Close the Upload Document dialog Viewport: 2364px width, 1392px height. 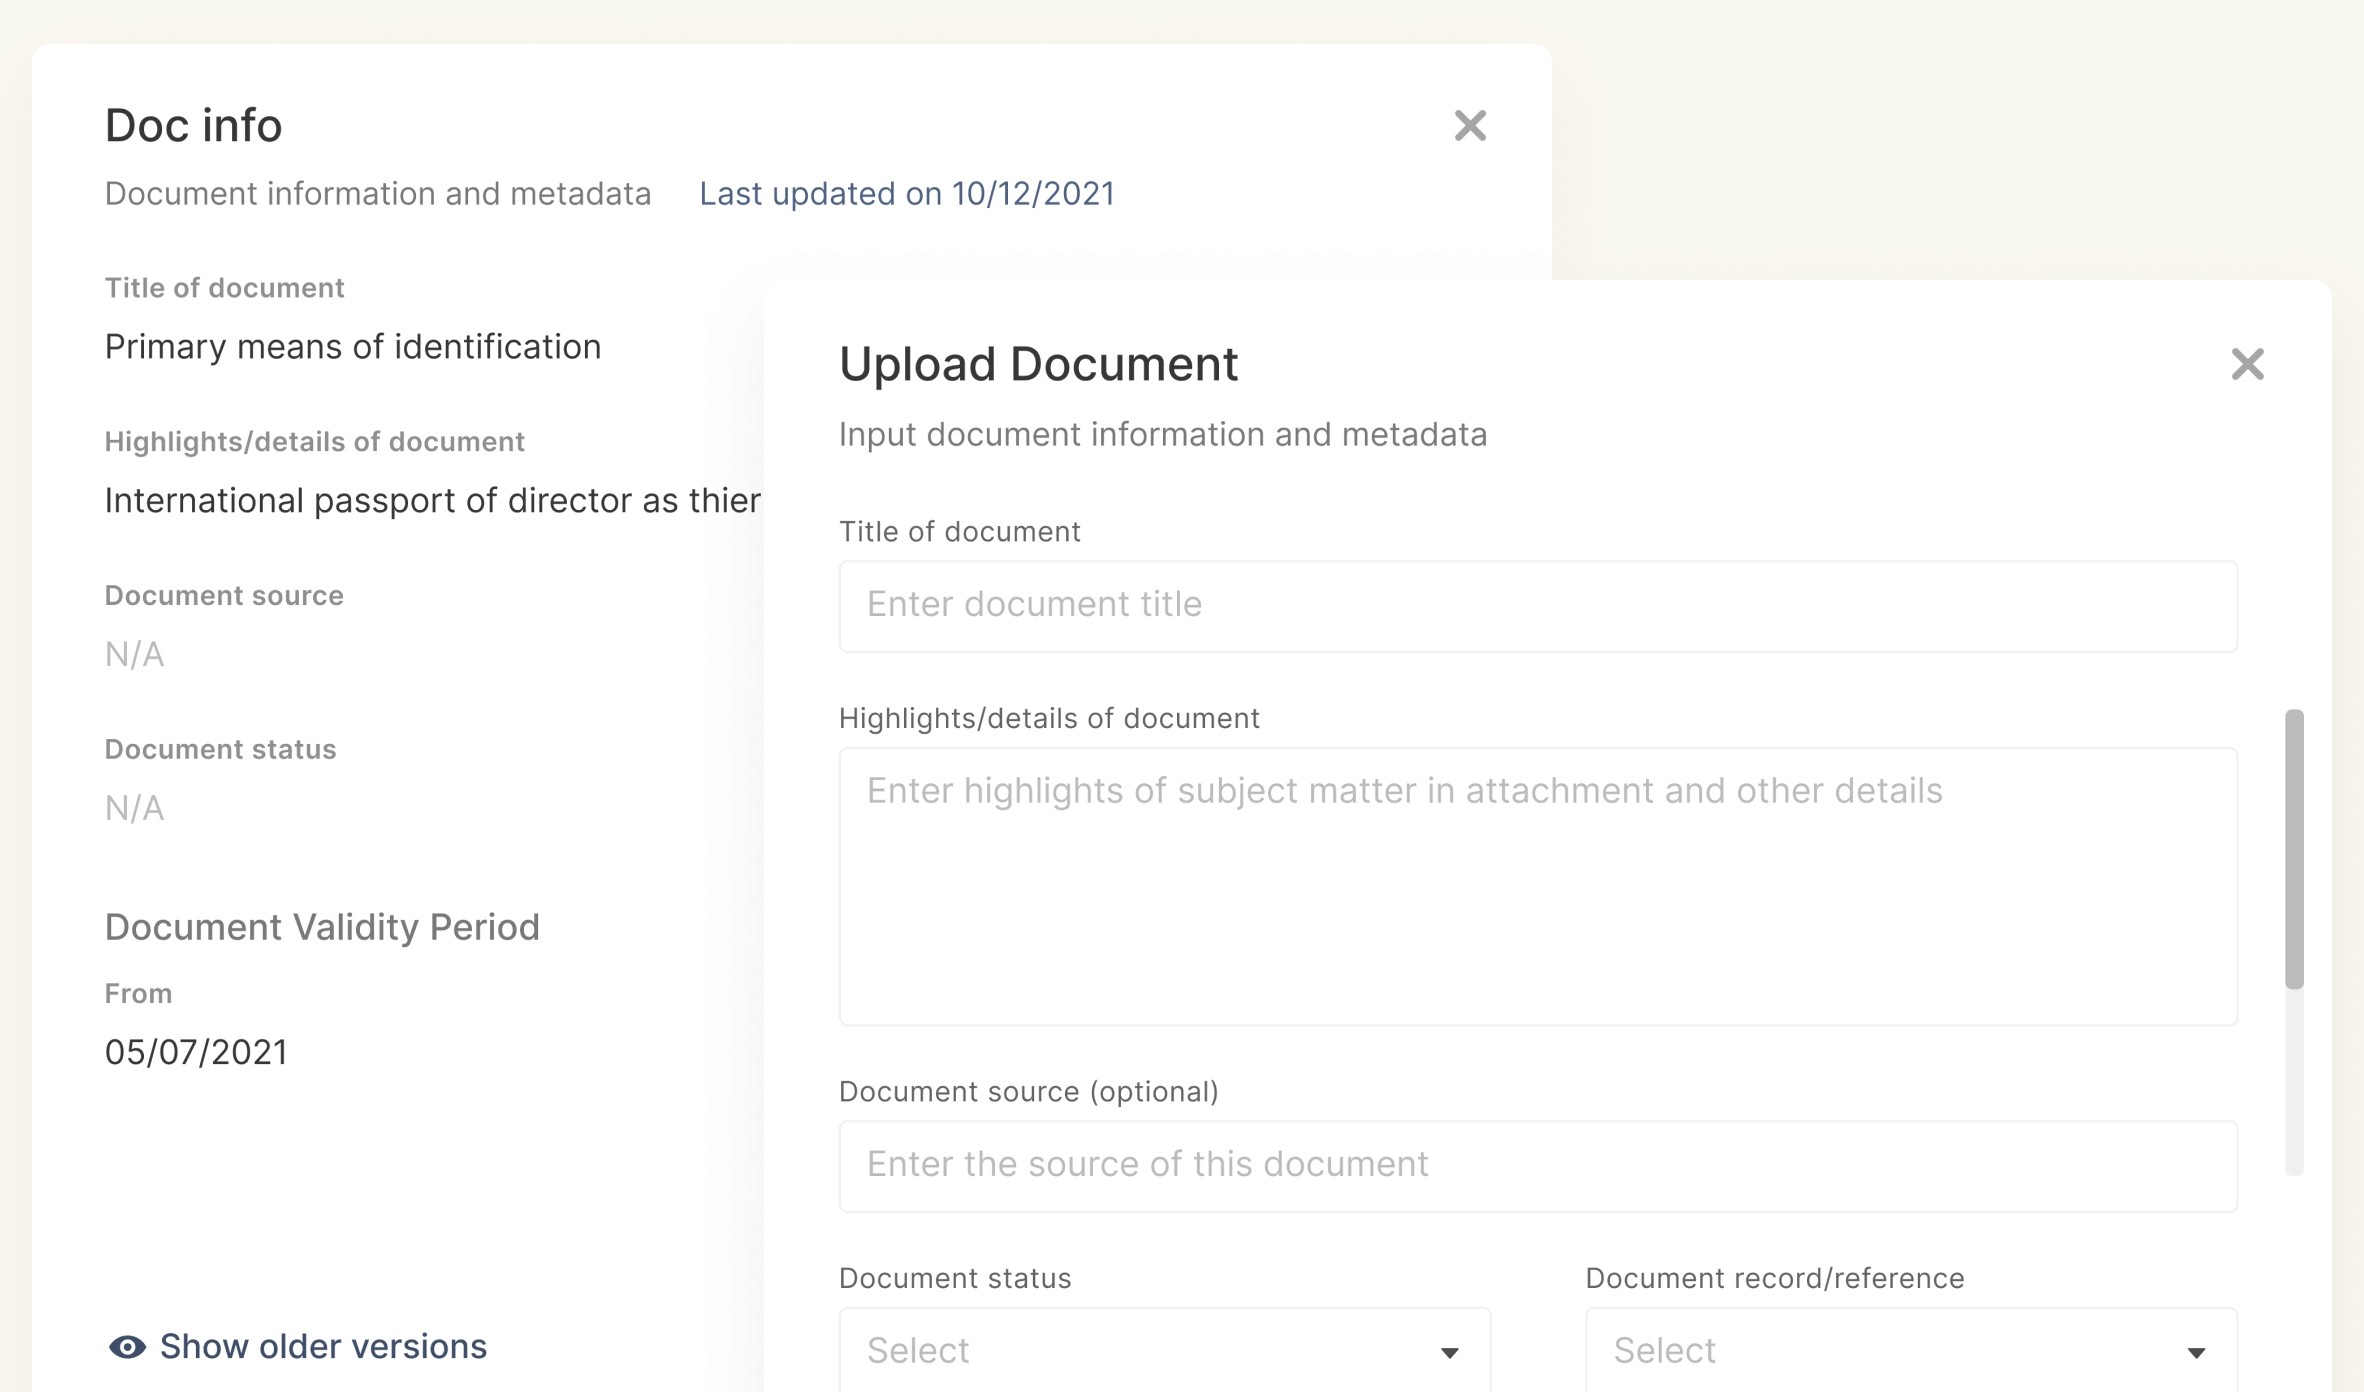pyautogui.click(x=2247, y=364)
